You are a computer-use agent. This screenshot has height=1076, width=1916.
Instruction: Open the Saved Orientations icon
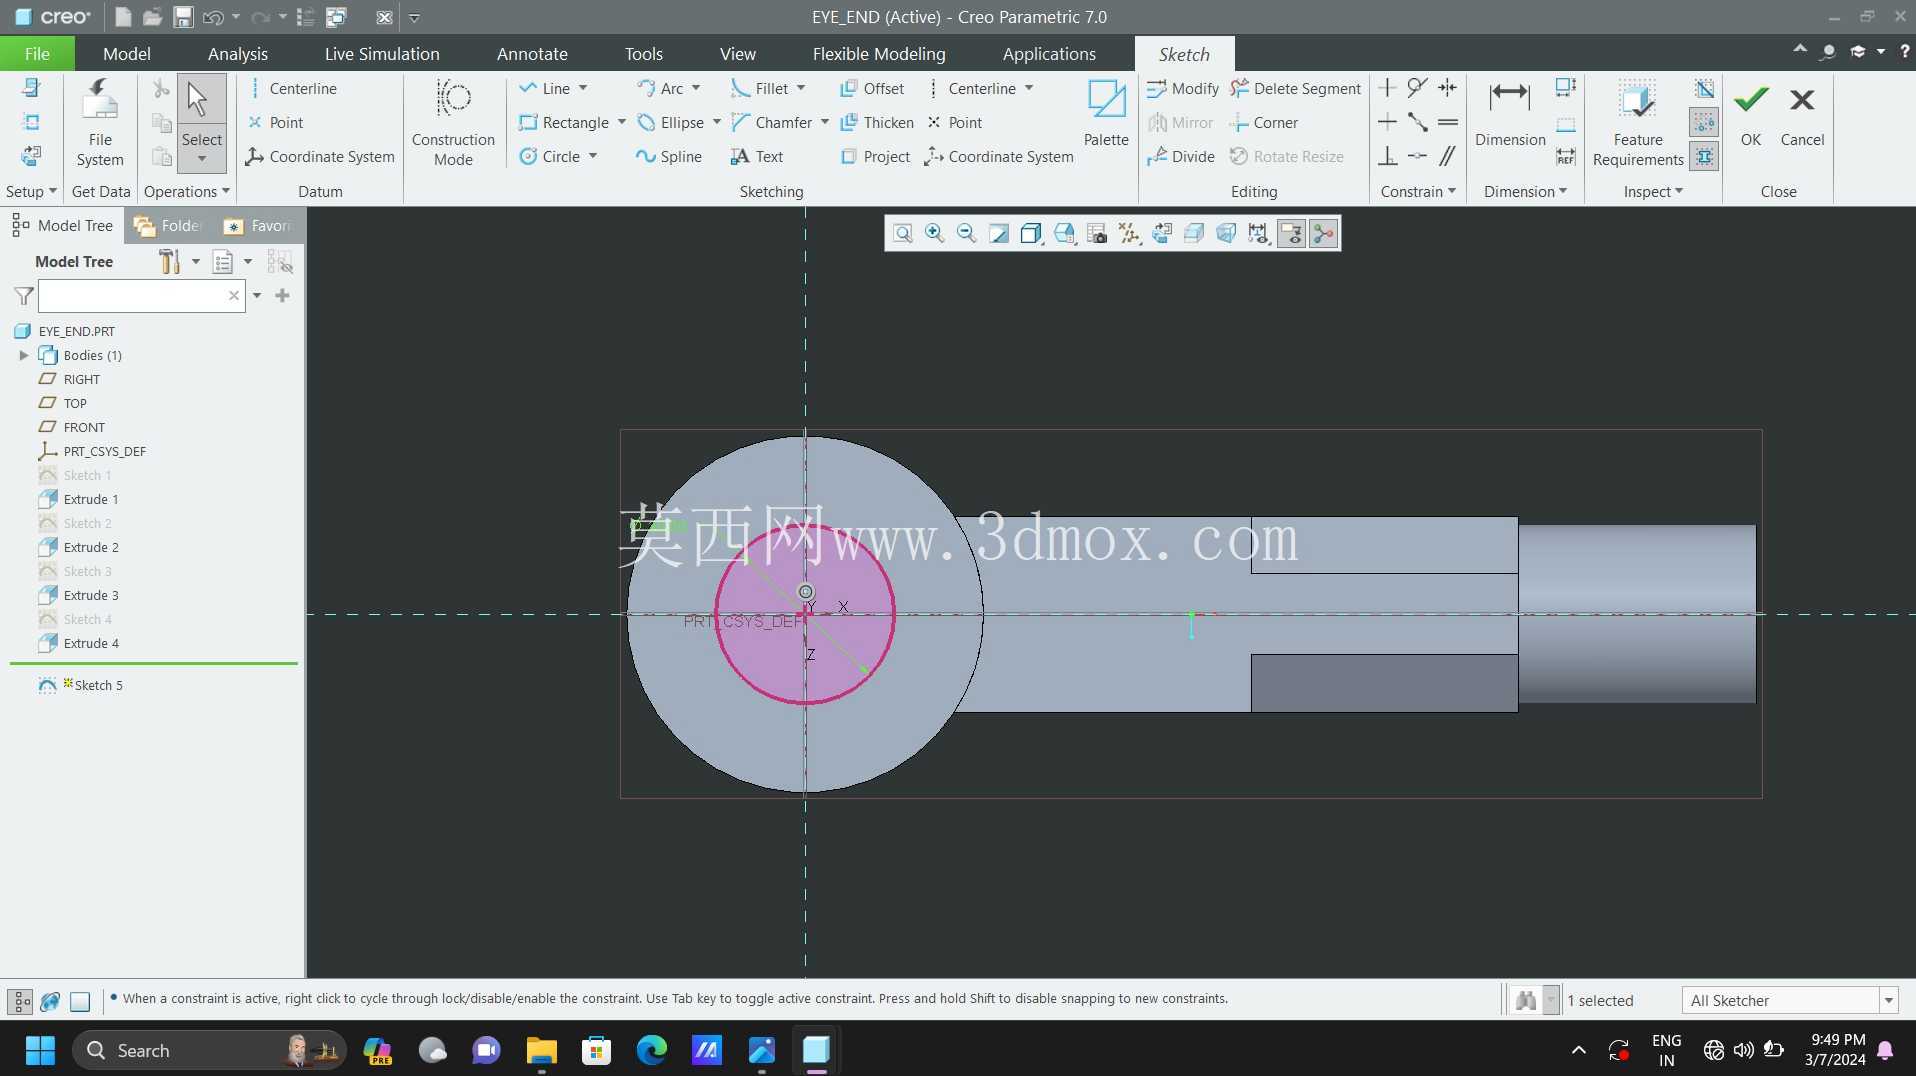click(x=1064, y=233)
